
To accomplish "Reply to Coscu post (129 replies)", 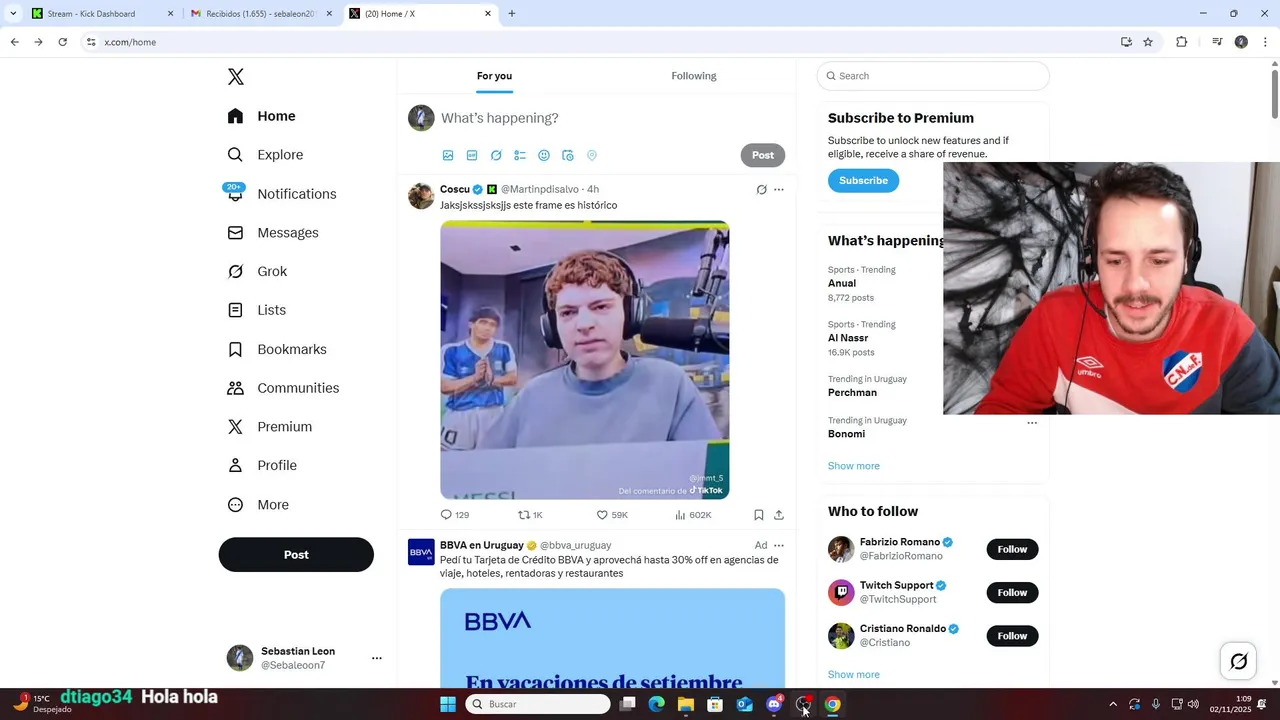I will [455, 515].
